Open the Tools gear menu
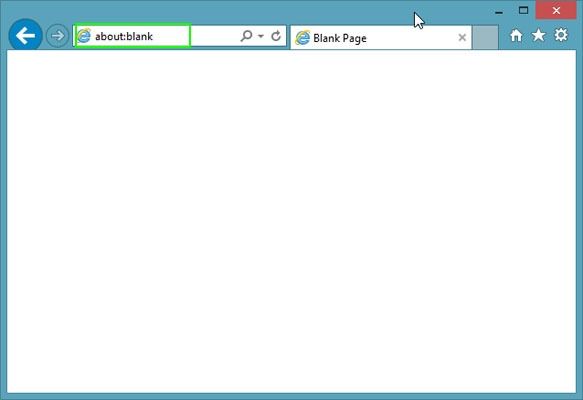 point(561,35)
